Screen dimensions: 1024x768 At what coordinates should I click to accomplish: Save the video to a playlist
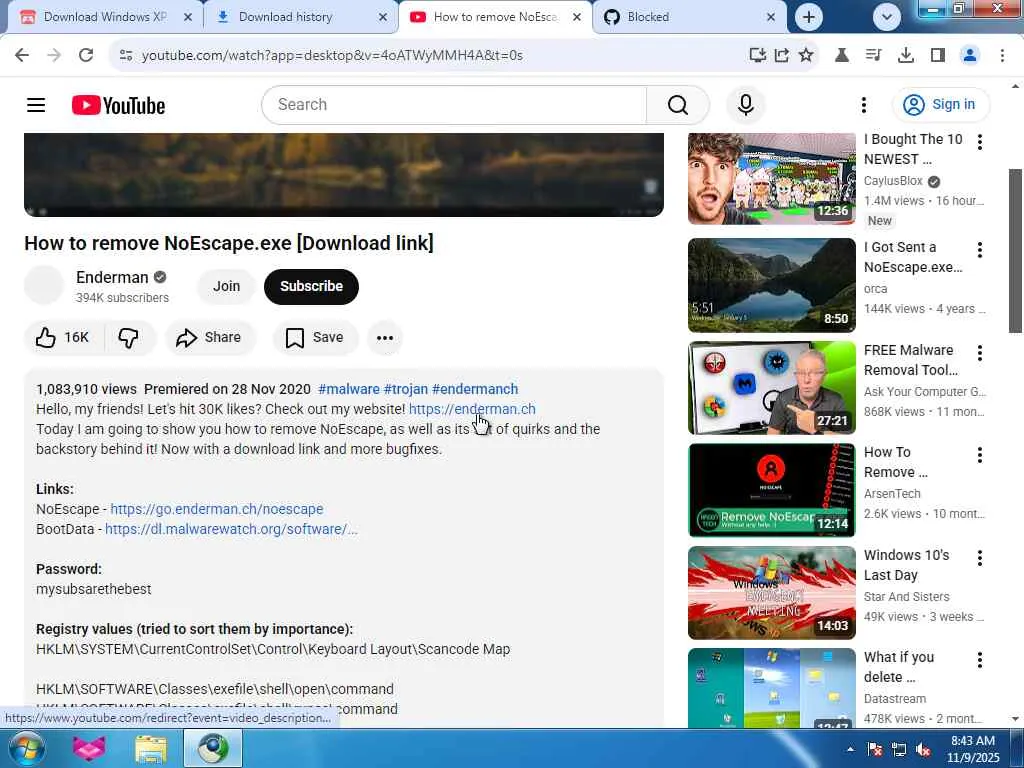pos(315,338)
